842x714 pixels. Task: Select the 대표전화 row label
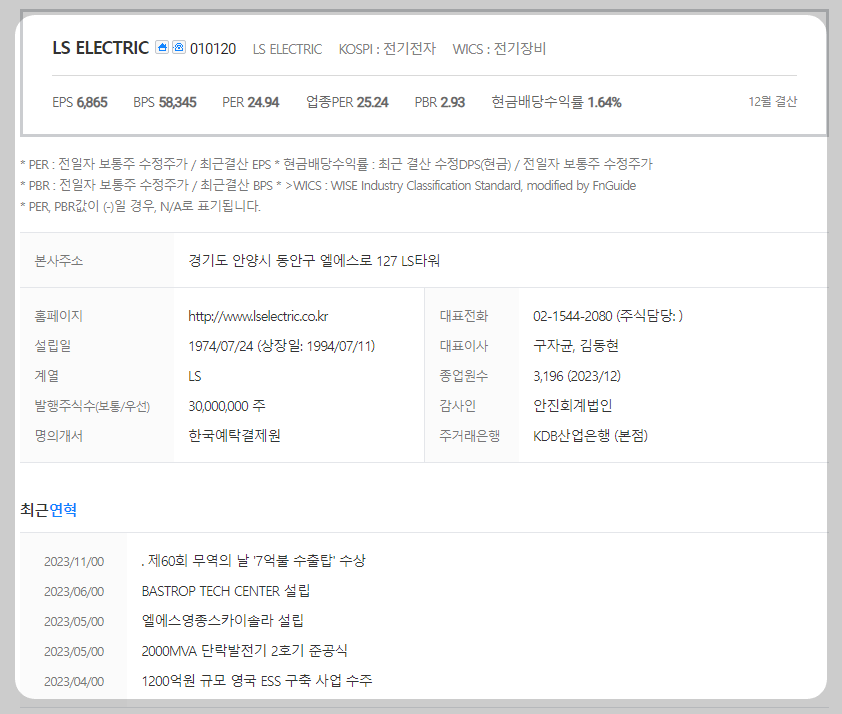pos(464,316)
